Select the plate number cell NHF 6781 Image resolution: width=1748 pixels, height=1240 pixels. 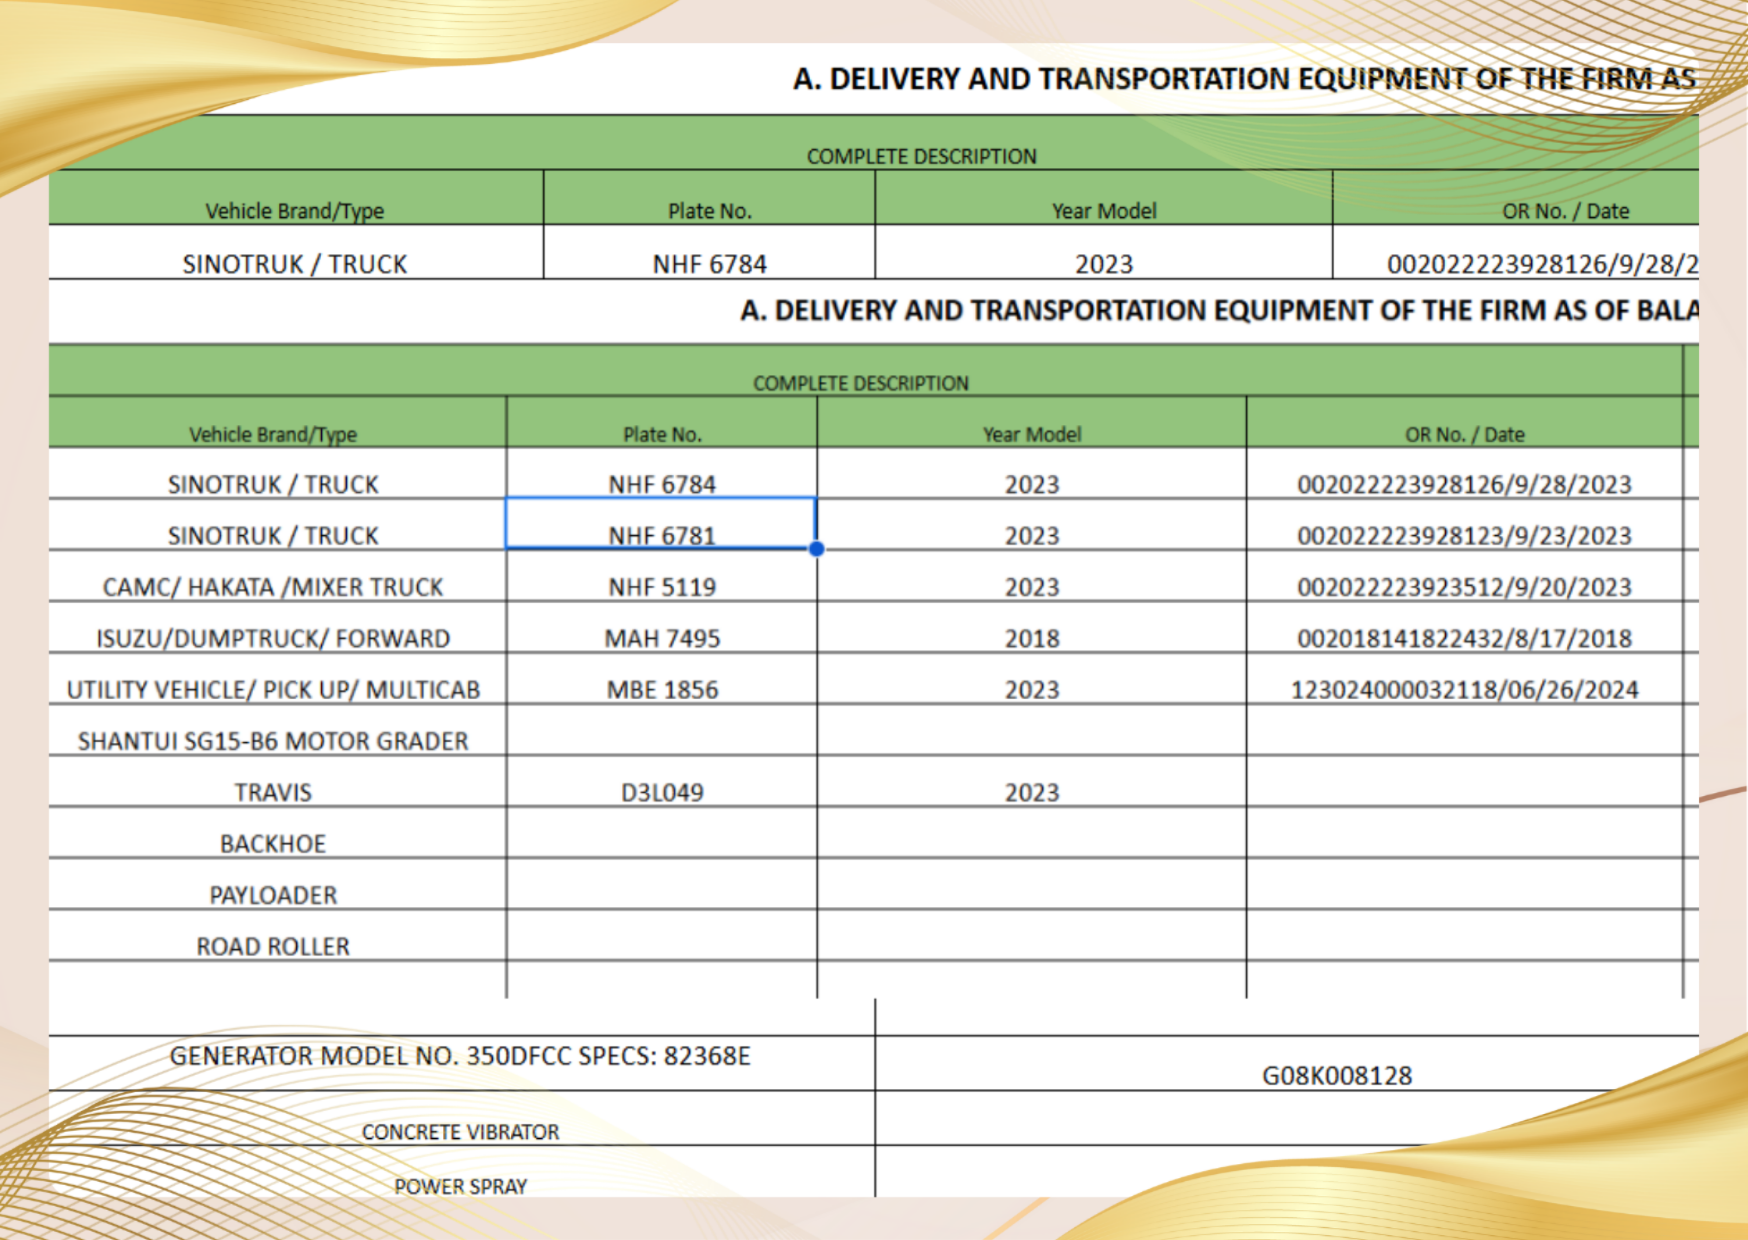click(661, 524)
